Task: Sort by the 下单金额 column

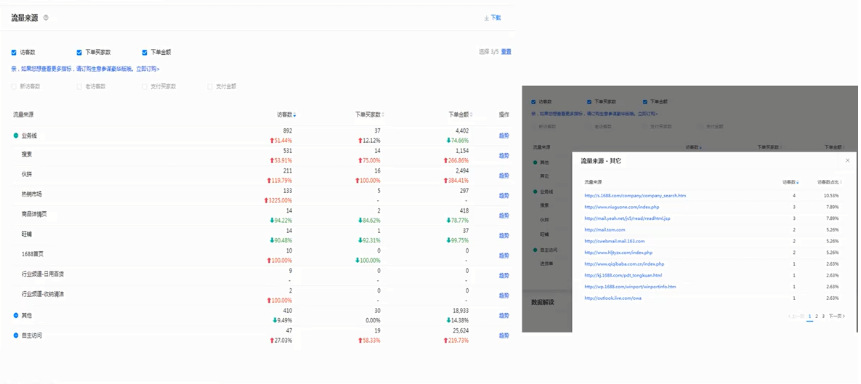Action: 460,115
